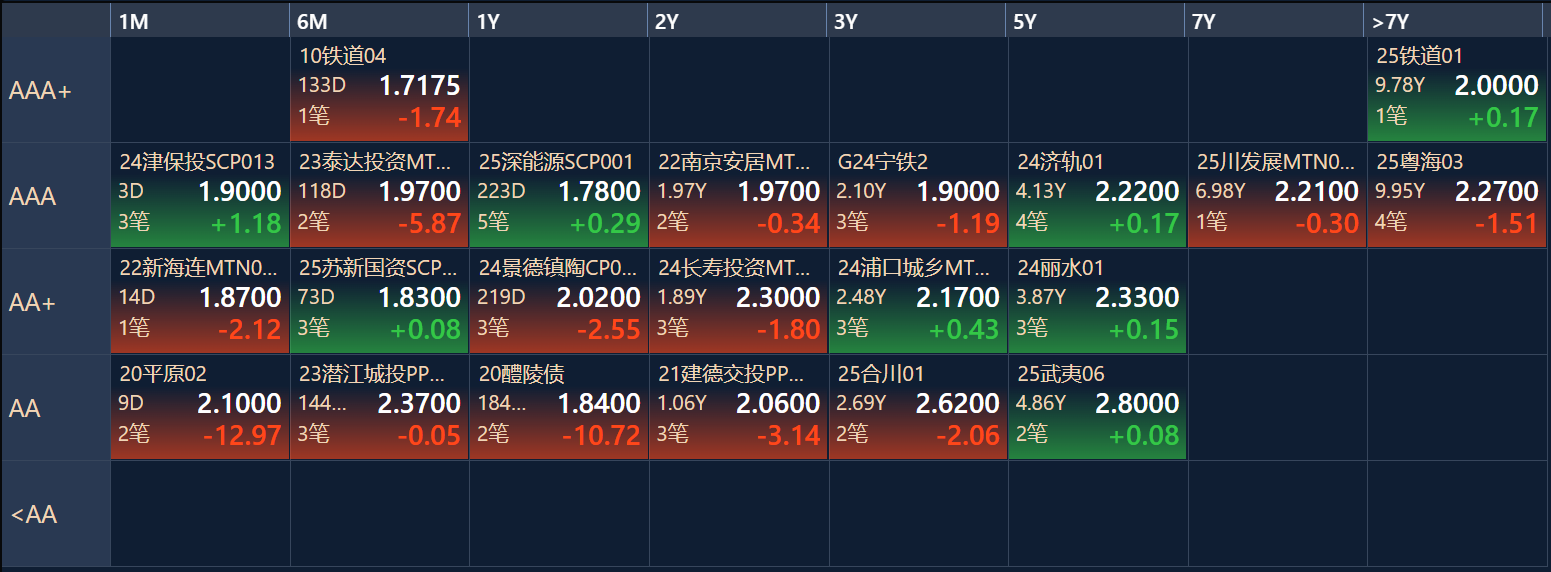Select the 25深能源SCP001 tile
1551x572 pixels.
tap(558, 196)
